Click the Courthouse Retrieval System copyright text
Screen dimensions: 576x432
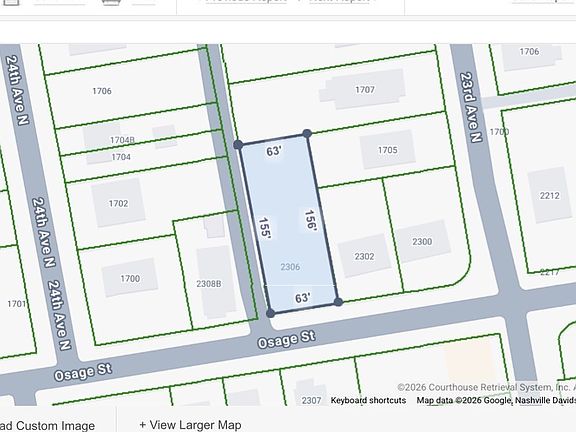pos(486,387)
